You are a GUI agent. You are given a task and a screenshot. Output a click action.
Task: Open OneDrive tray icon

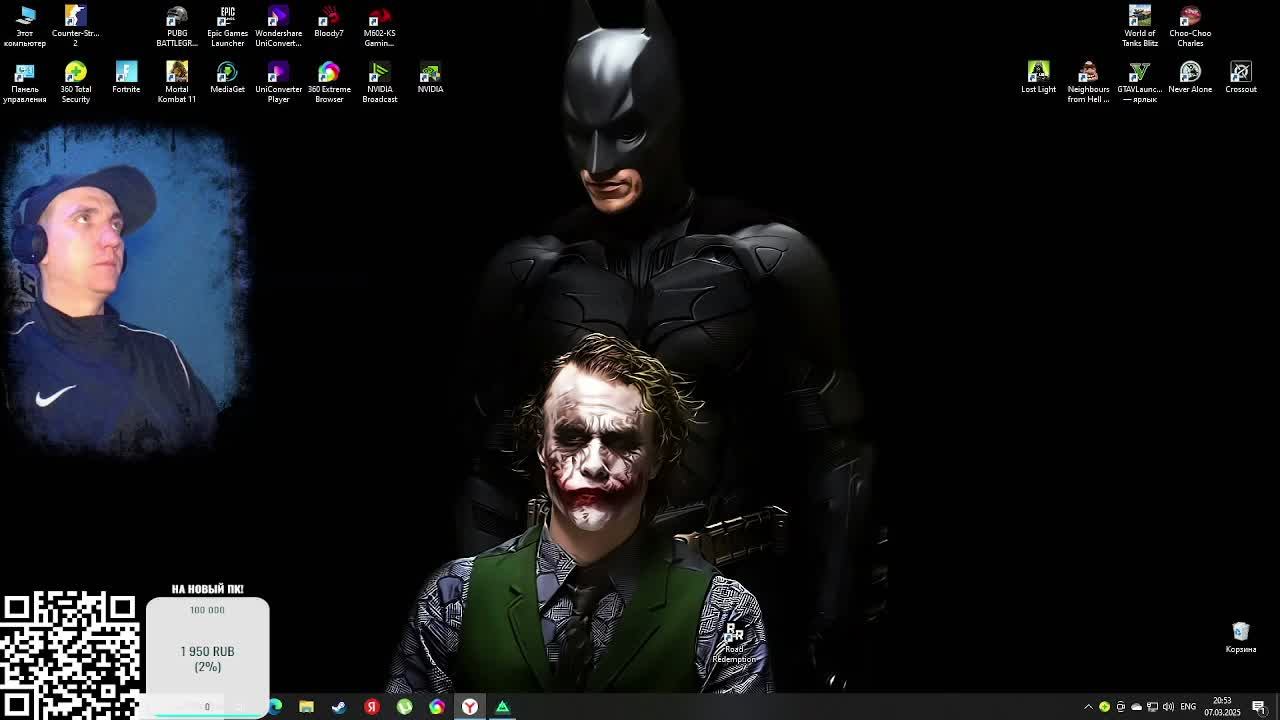[x=1136, y=707]
